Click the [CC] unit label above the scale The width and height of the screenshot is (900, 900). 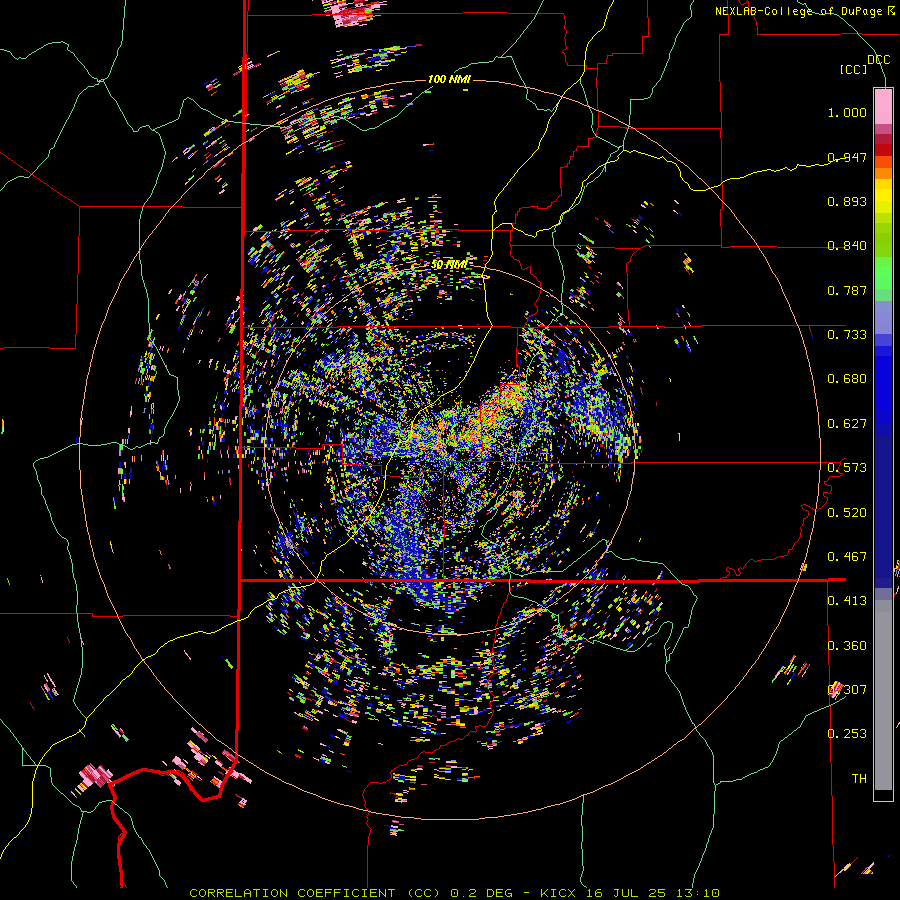854,69
